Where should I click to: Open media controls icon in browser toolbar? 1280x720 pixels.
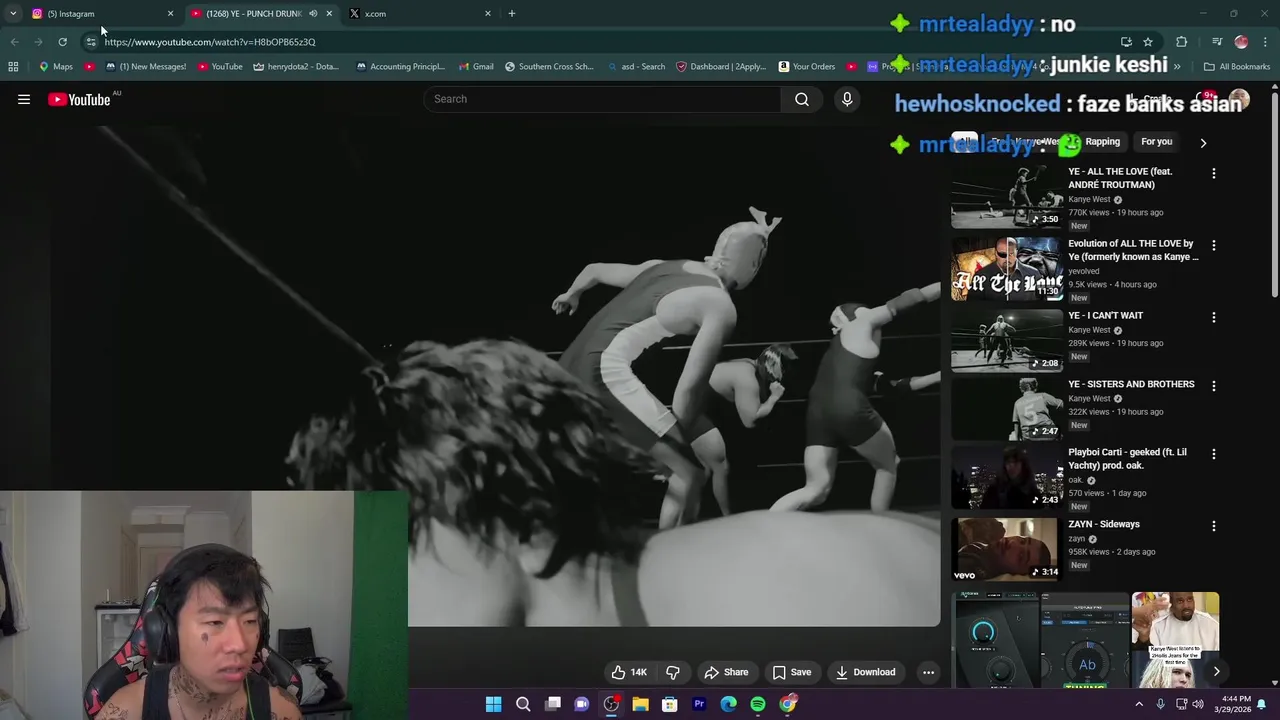(x=1217, y=42)
